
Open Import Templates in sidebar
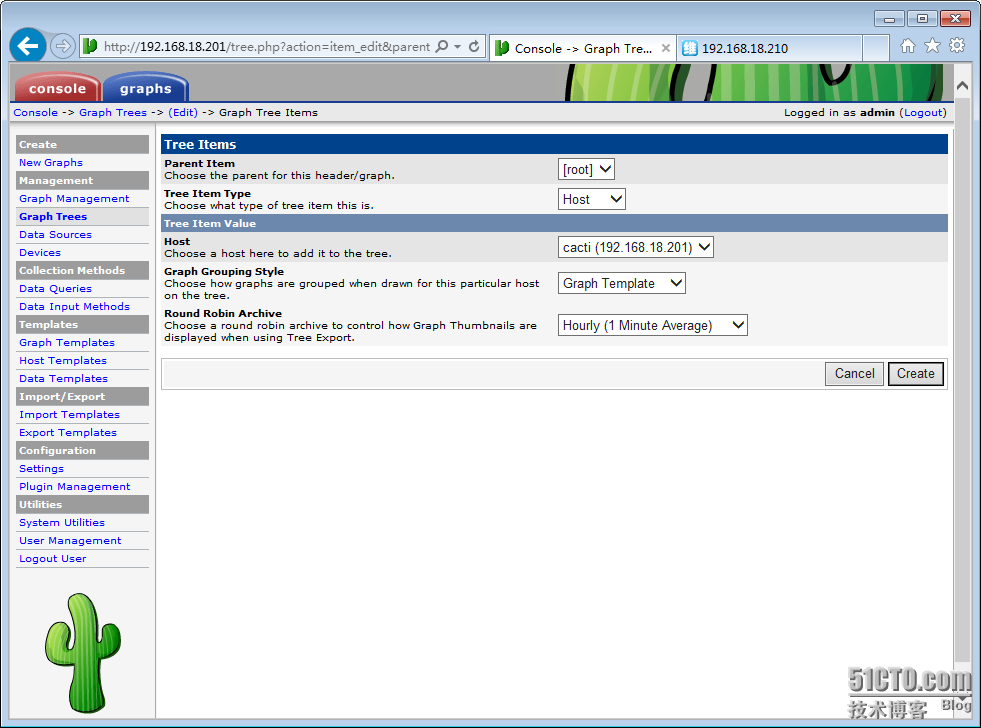[x=69, y=415]
